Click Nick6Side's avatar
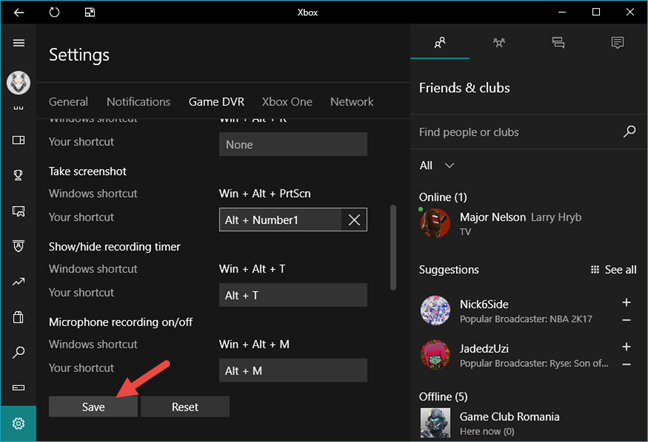 coord(435,310)
